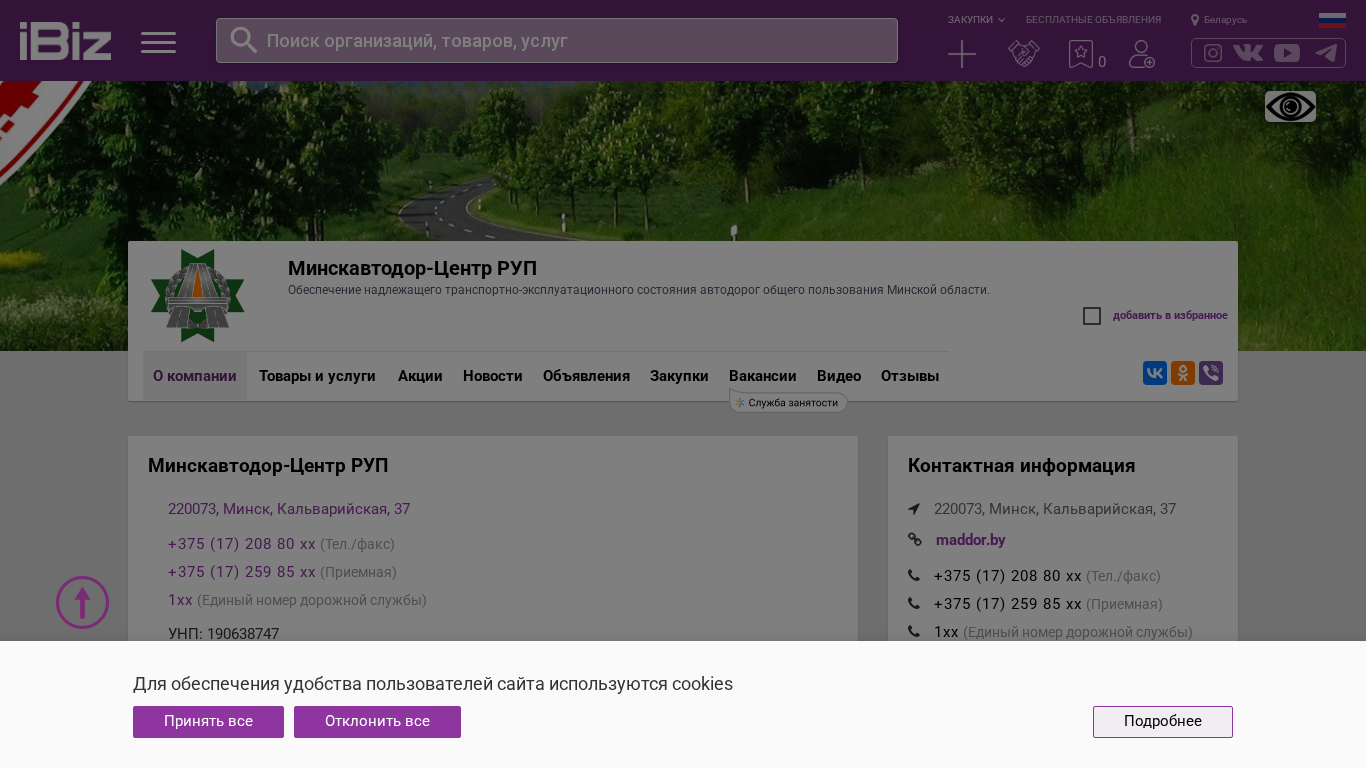Open the YouTube icon link

1287,53
